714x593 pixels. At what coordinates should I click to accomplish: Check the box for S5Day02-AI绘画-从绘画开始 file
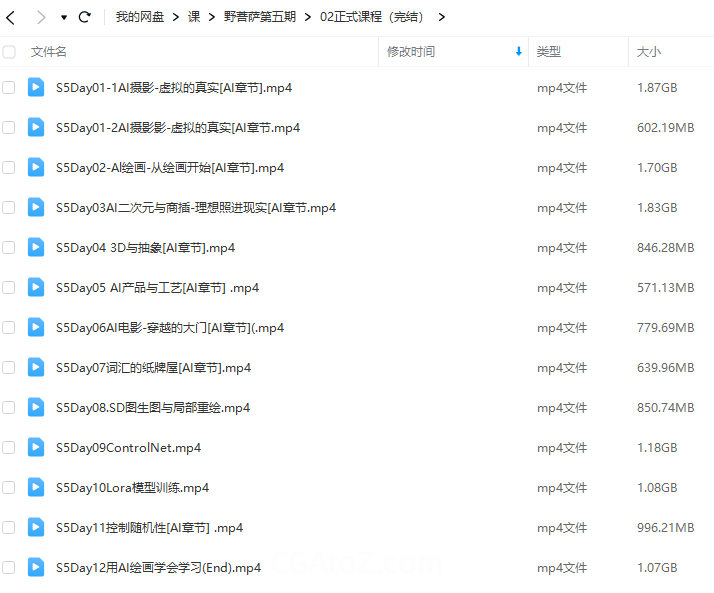coord(9,167)
